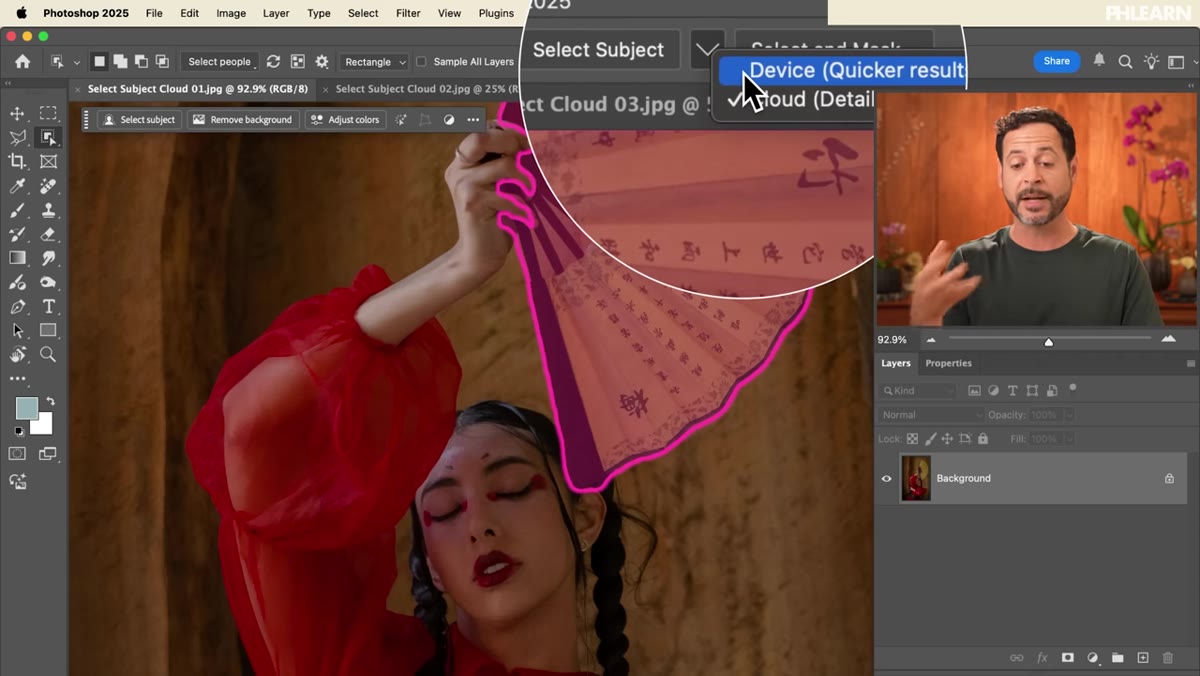Screen dimensions: 1200x676
Task: Select the Zoom tool
Action: click(48, 354)
